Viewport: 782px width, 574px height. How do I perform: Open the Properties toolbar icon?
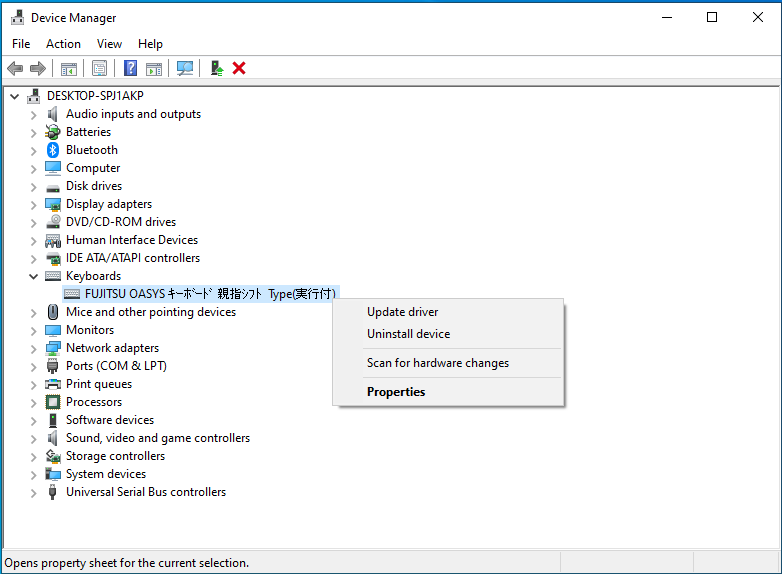coord(99,68)
